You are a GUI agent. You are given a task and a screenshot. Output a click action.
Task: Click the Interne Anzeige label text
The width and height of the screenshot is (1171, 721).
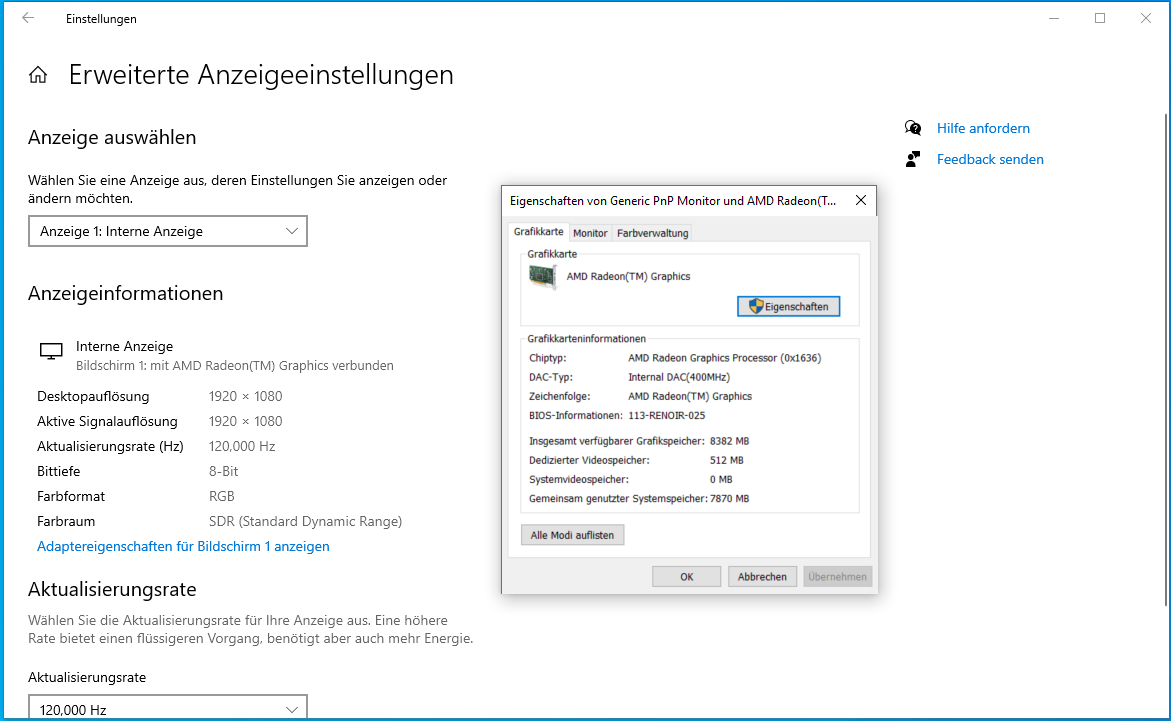124,346
